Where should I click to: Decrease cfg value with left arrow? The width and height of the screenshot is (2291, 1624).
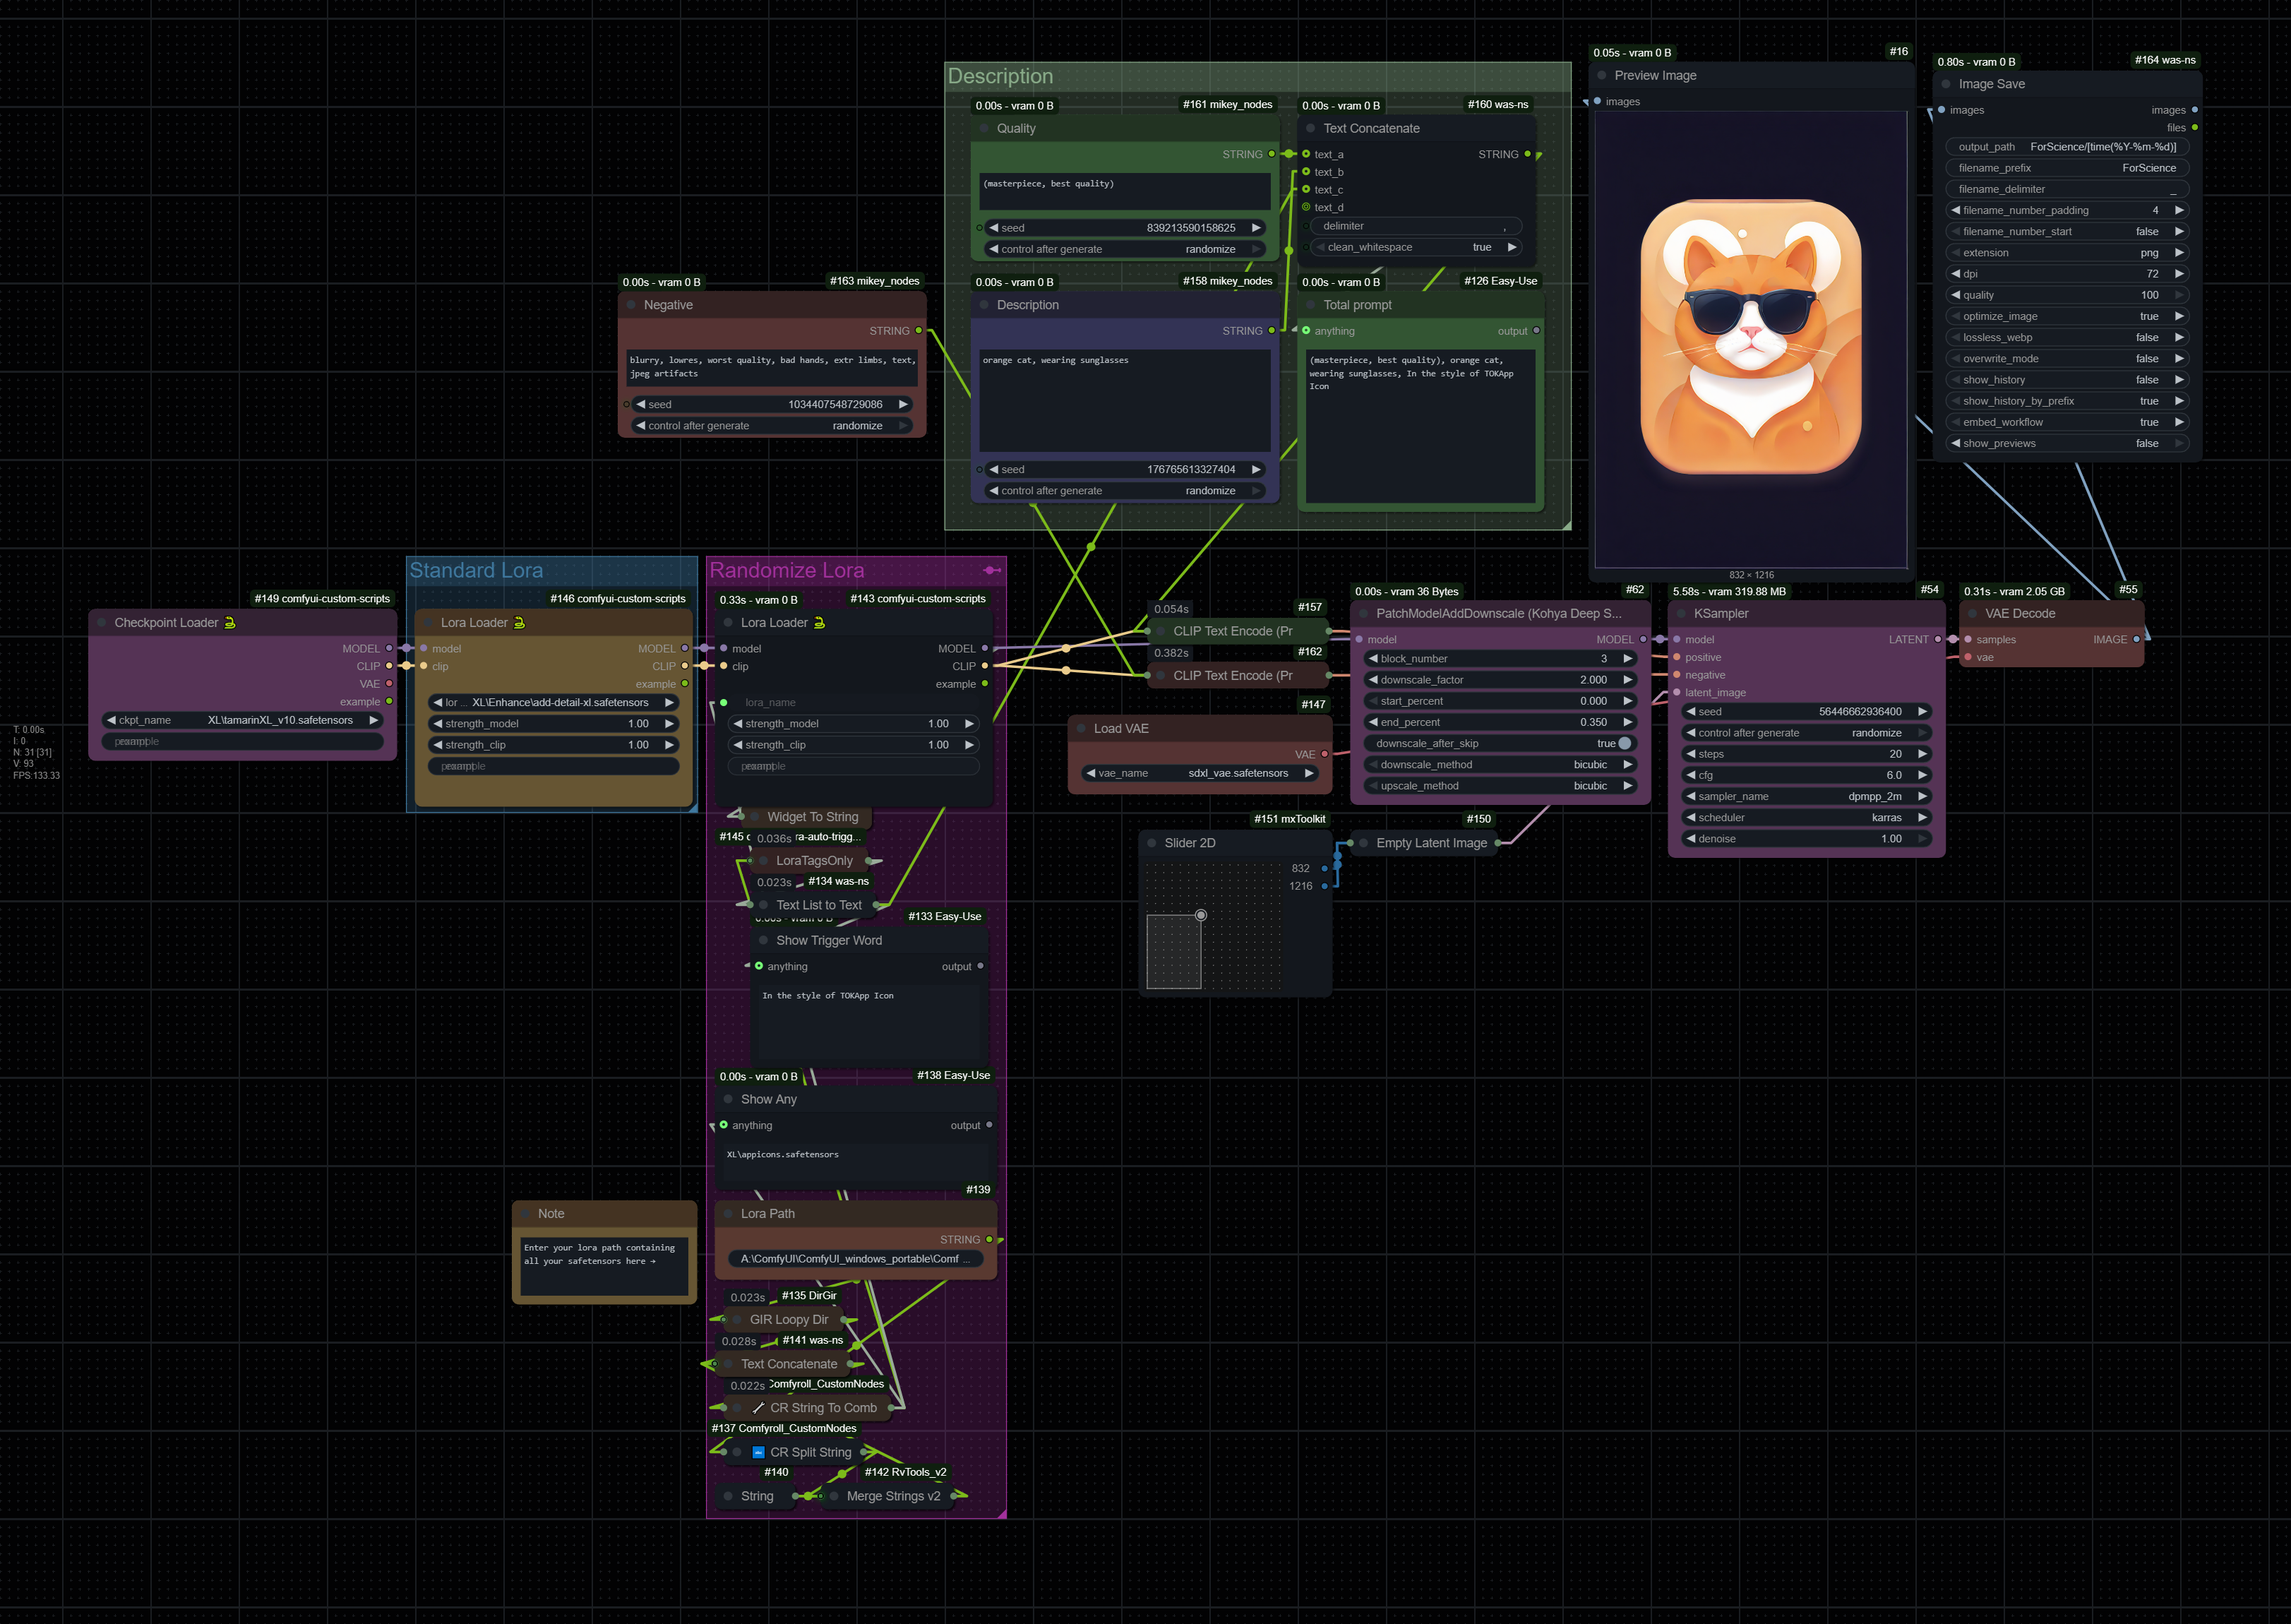1690,775
